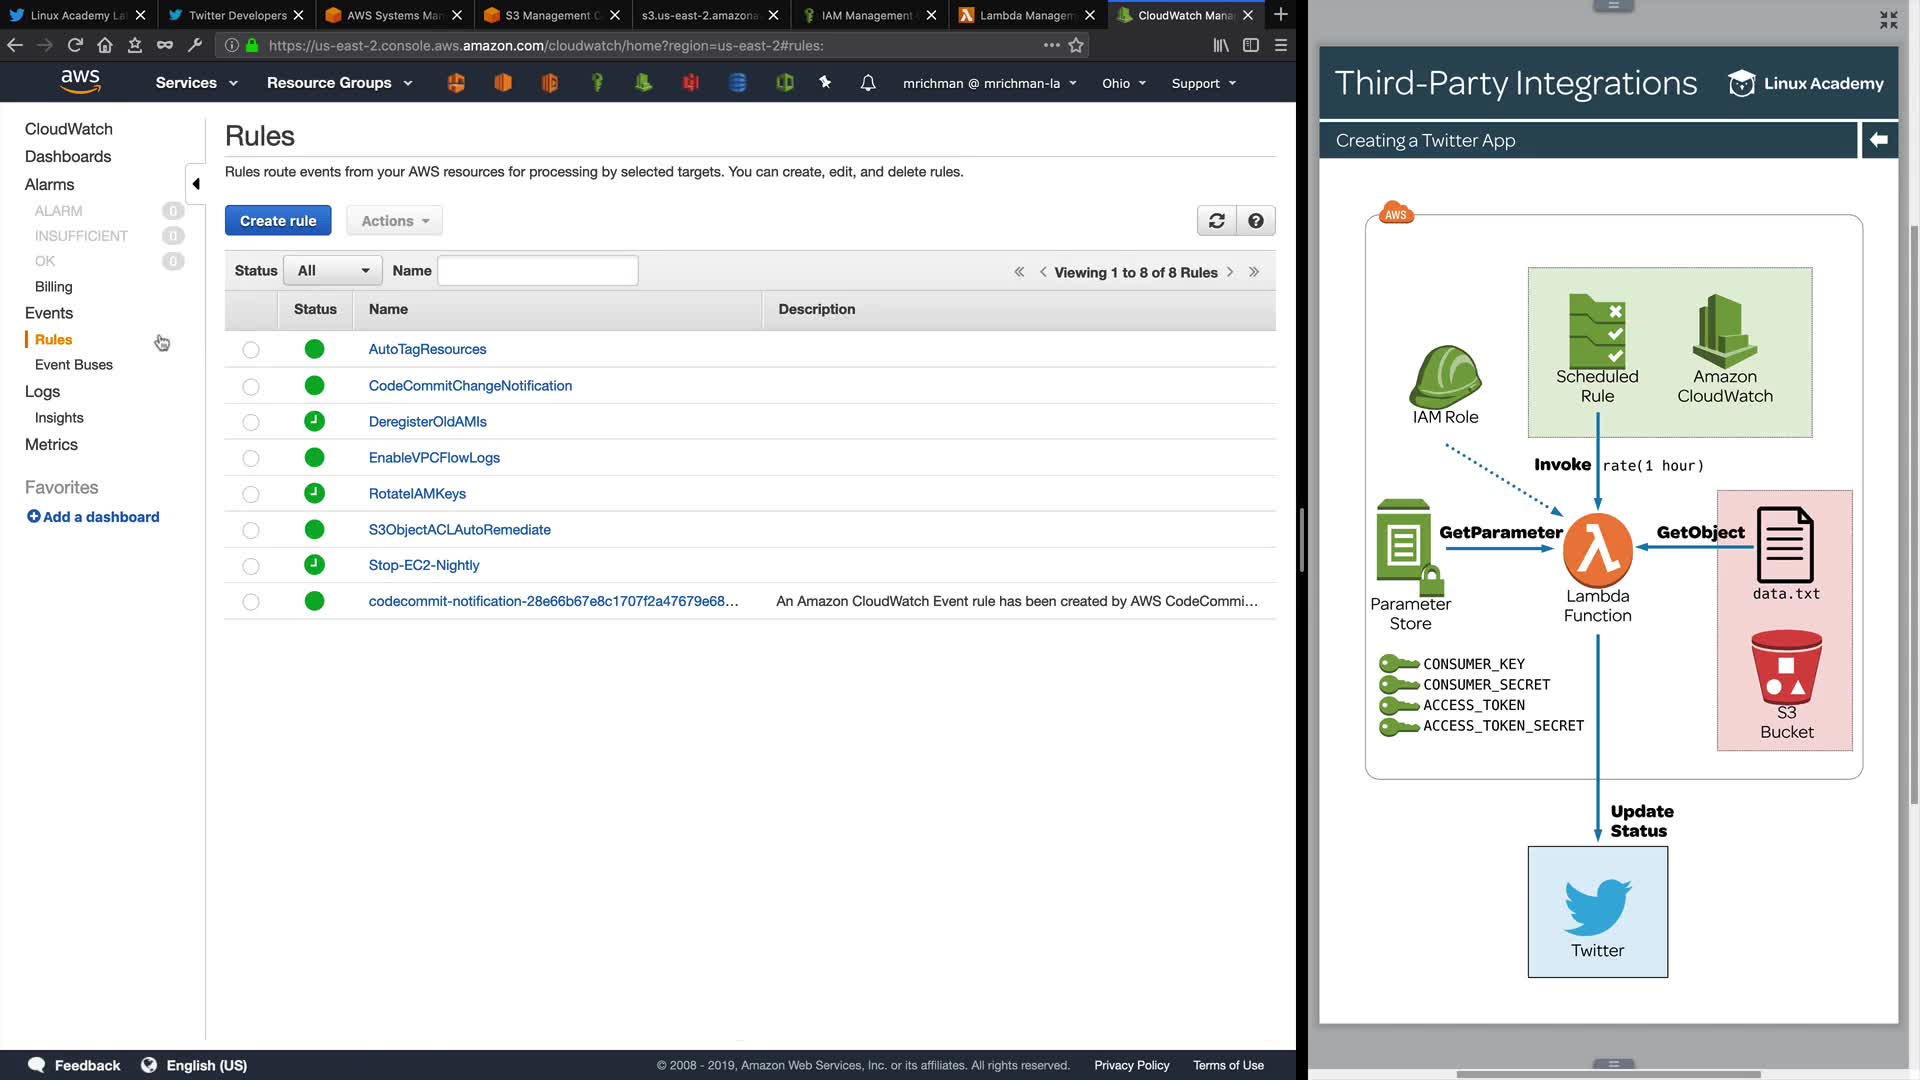1920x1080 pixels.
Task: Open the Services menu
Action: (196, 83)
